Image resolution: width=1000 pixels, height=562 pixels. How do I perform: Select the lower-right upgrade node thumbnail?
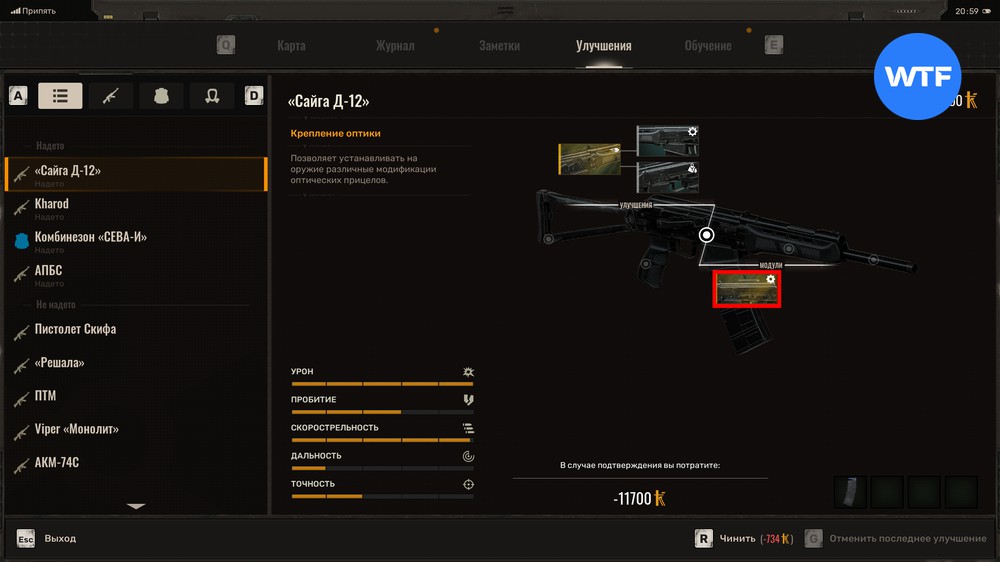click(x=667, y=177)
